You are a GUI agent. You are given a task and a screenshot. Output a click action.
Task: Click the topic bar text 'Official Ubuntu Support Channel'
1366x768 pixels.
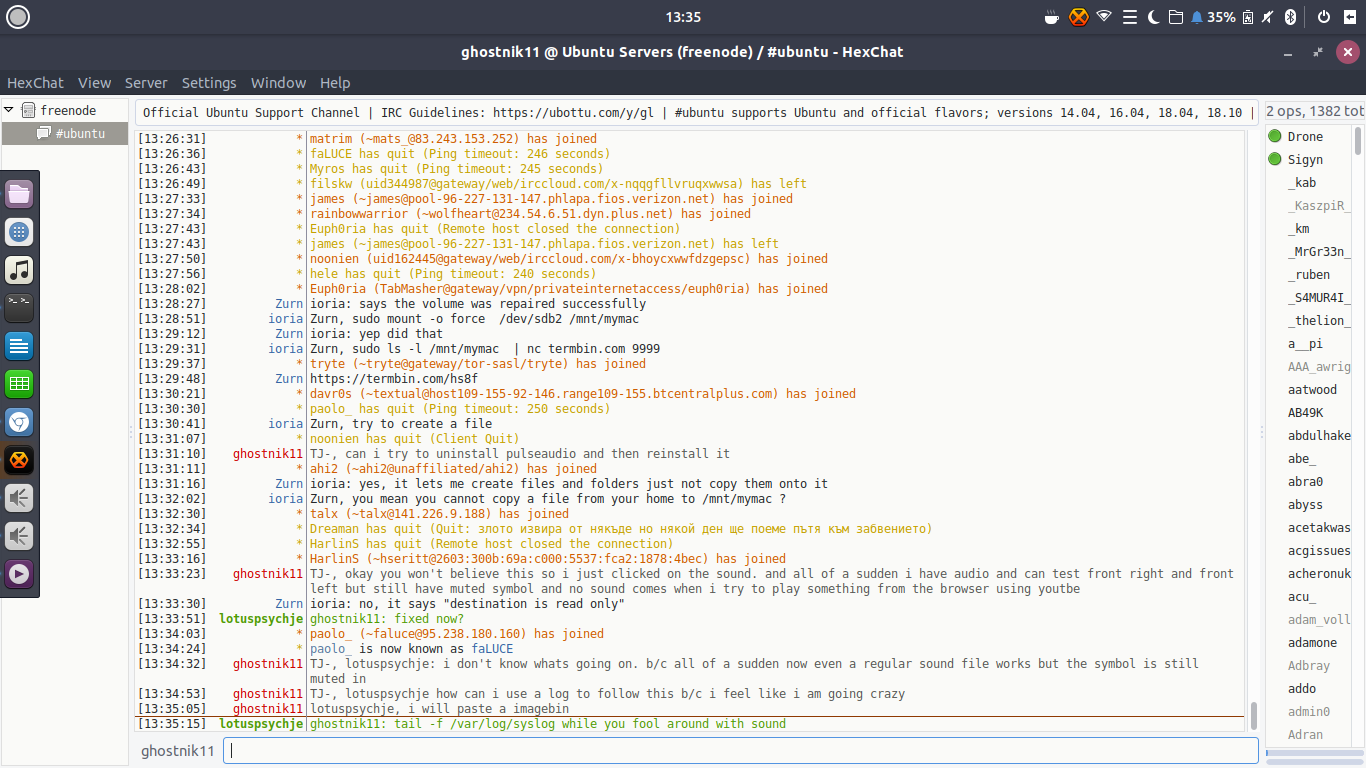pos(251,113)
